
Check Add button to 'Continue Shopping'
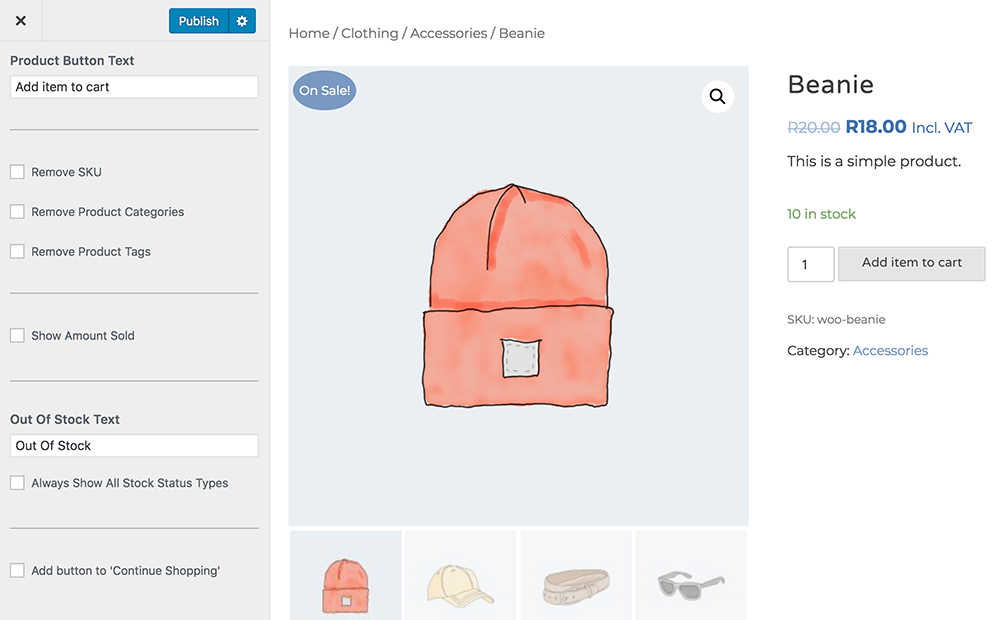[x=17, y=571]
